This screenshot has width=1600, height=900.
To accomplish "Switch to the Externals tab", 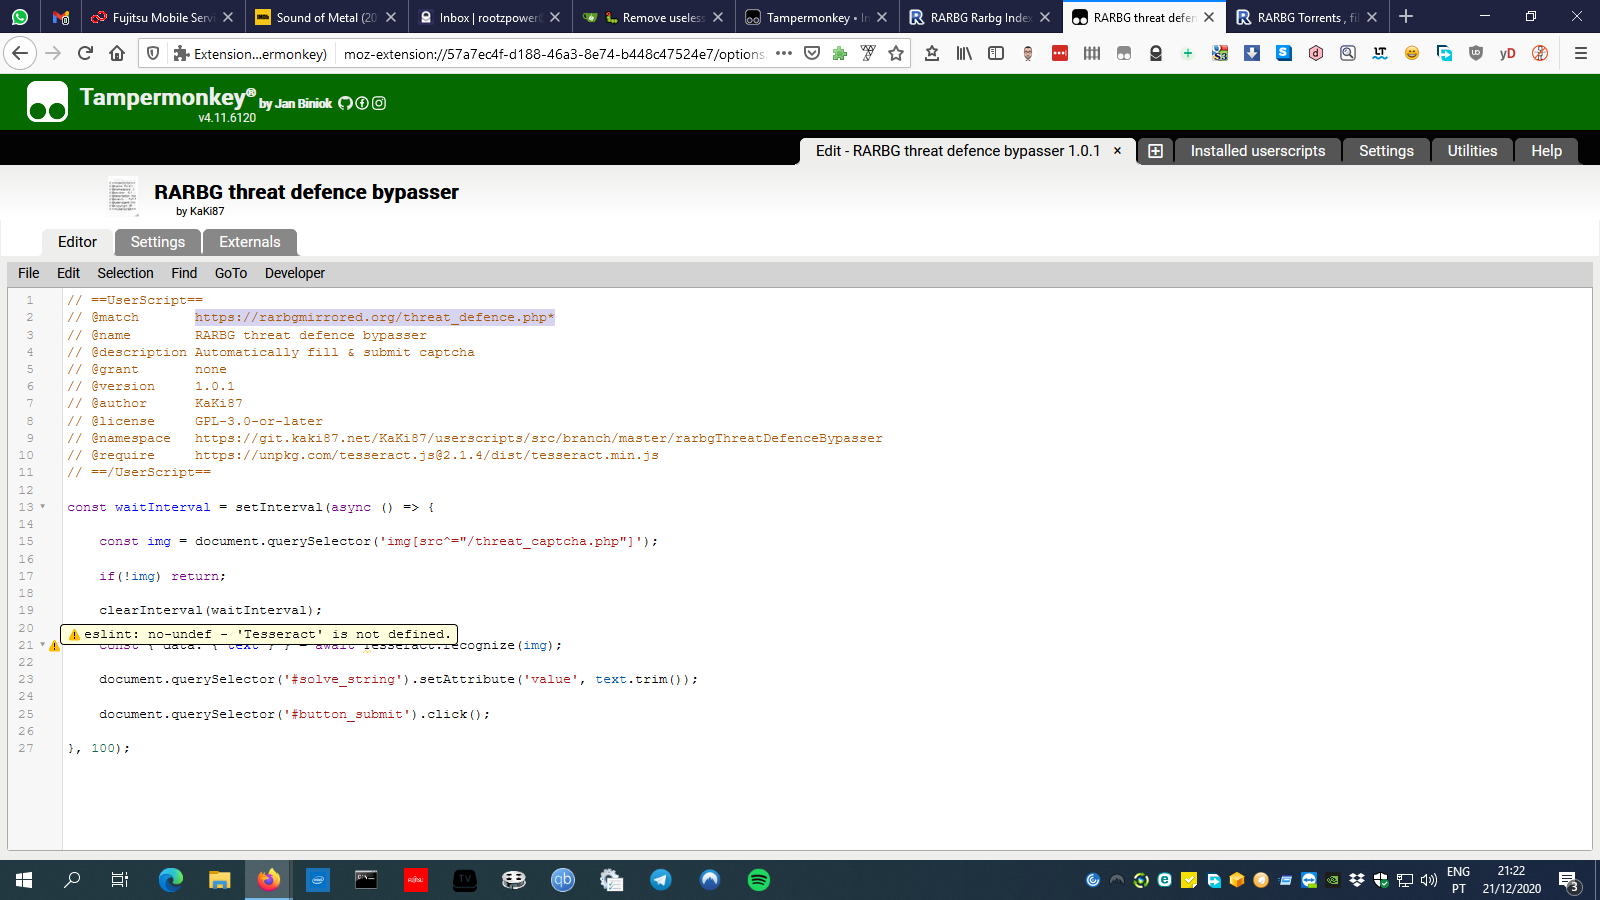I will coord(250,242).
